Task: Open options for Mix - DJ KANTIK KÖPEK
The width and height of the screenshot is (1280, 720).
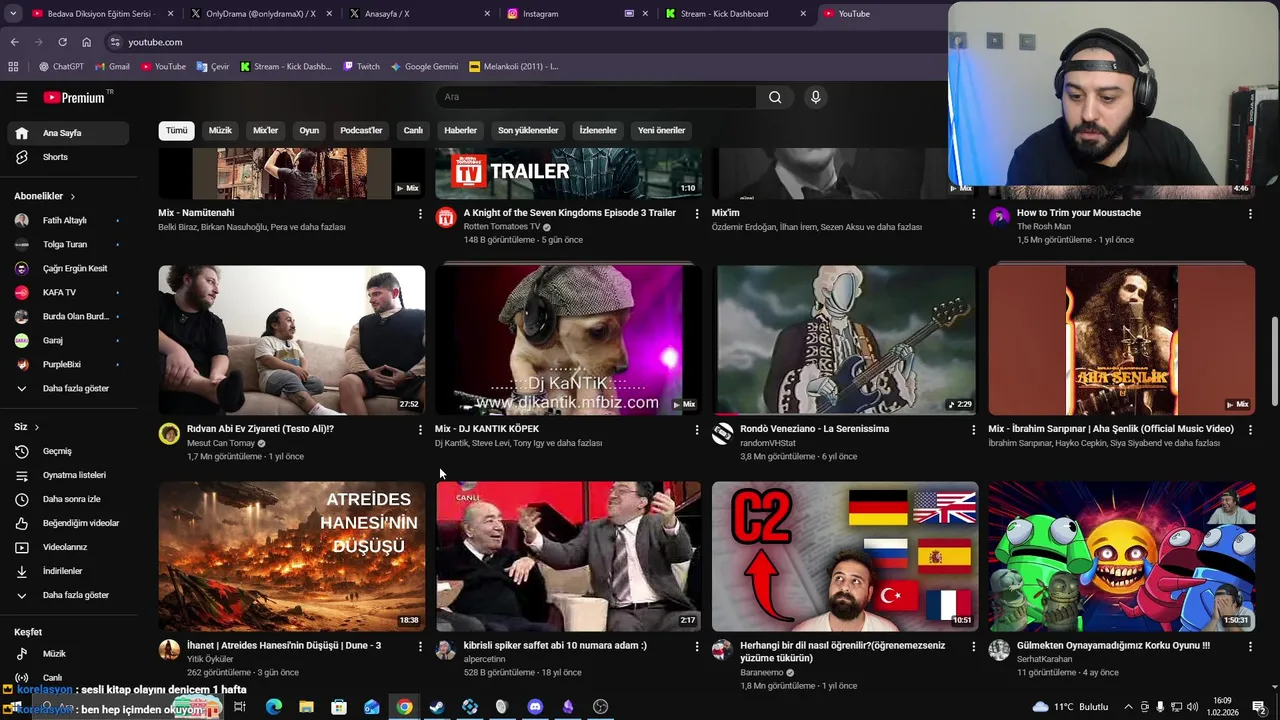Action: click(x=697, y=430)
